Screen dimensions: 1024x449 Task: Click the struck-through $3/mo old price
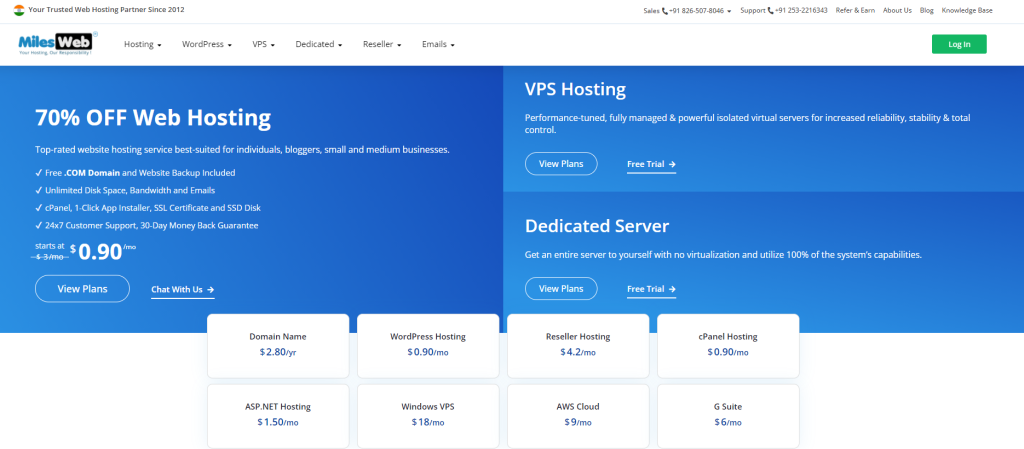[50, 257]
